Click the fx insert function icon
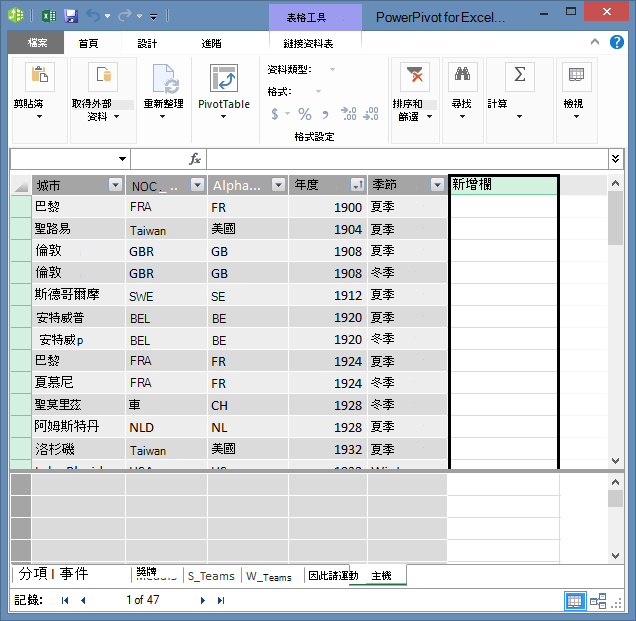Image resolution: width=636 pixels, height=621 pixels. [x=195, y=159]
